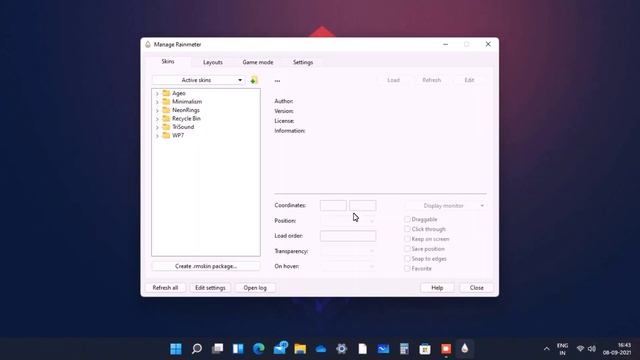Screen dimensions: 640x360
Task: Click the Refresh all button
Action: (165, 288)
